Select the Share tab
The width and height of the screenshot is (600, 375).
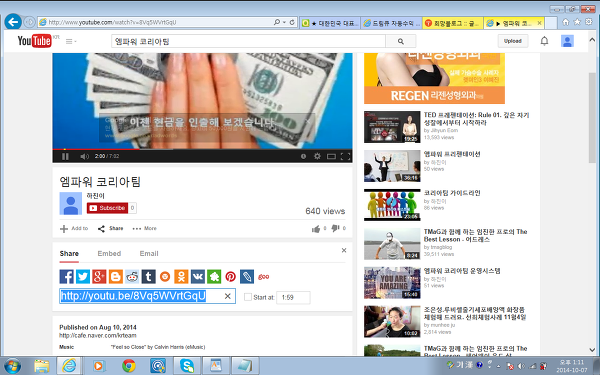[69, 253]
